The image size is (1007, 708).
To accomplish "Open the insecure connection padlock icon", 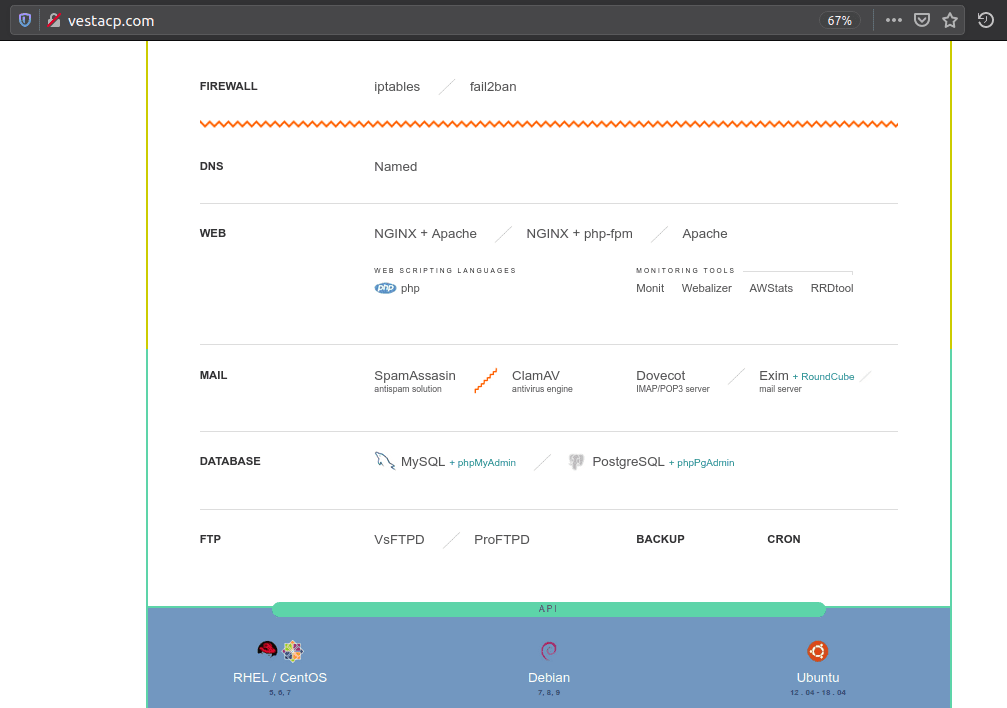I will [x=55, y=21].
